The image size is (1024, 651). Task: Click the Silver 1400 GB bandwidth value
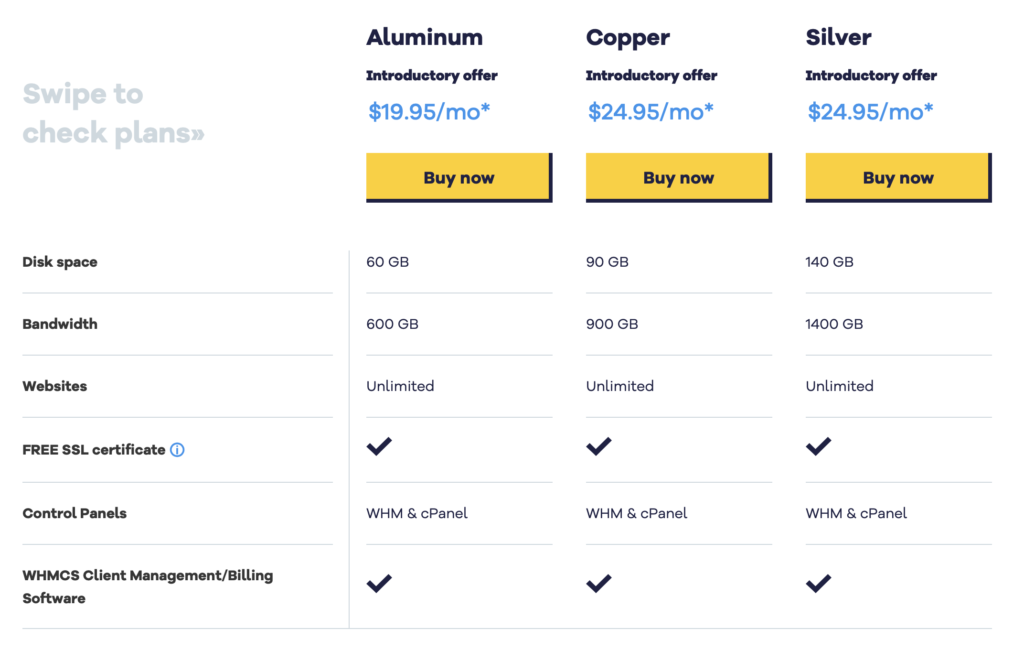[x=834, y=324]
